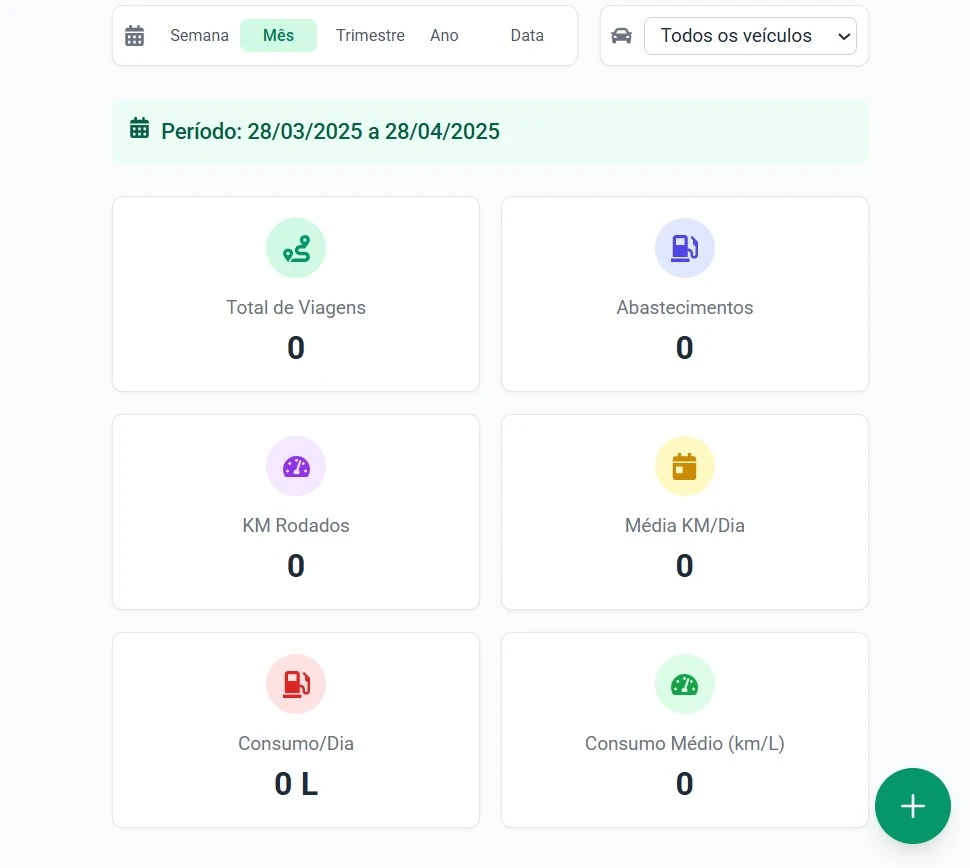Open the Data custom period option

pos(527,36)
